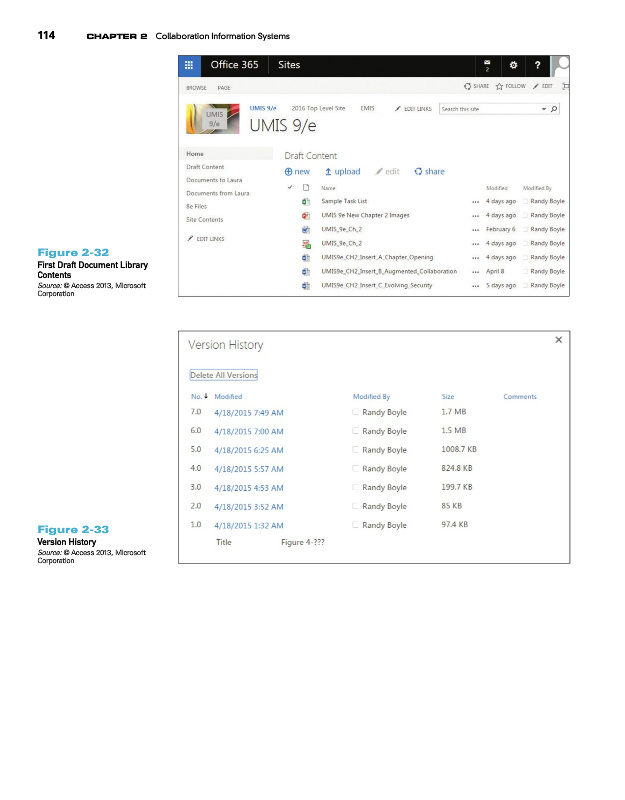
Task: Share the Draft Content library
Action: click(x=429, y=172)
